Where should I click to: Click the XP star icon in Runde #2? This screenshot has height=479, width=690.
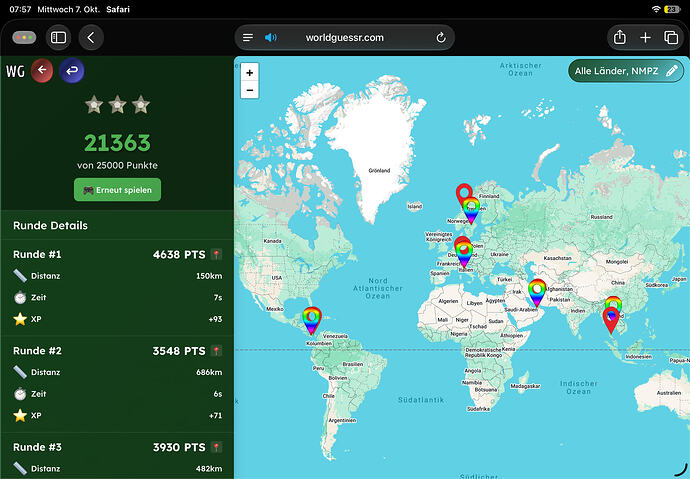click(x=20, y=415)
